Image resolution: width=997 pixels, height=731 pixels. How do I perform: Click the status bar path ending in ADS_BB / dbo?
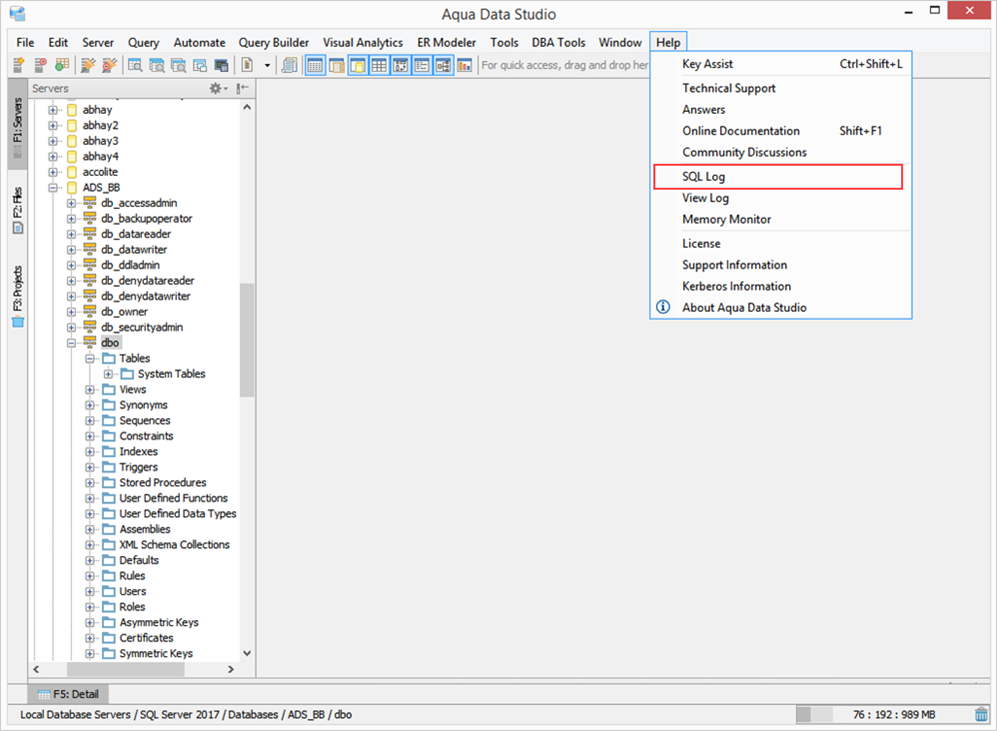(186, 714)
